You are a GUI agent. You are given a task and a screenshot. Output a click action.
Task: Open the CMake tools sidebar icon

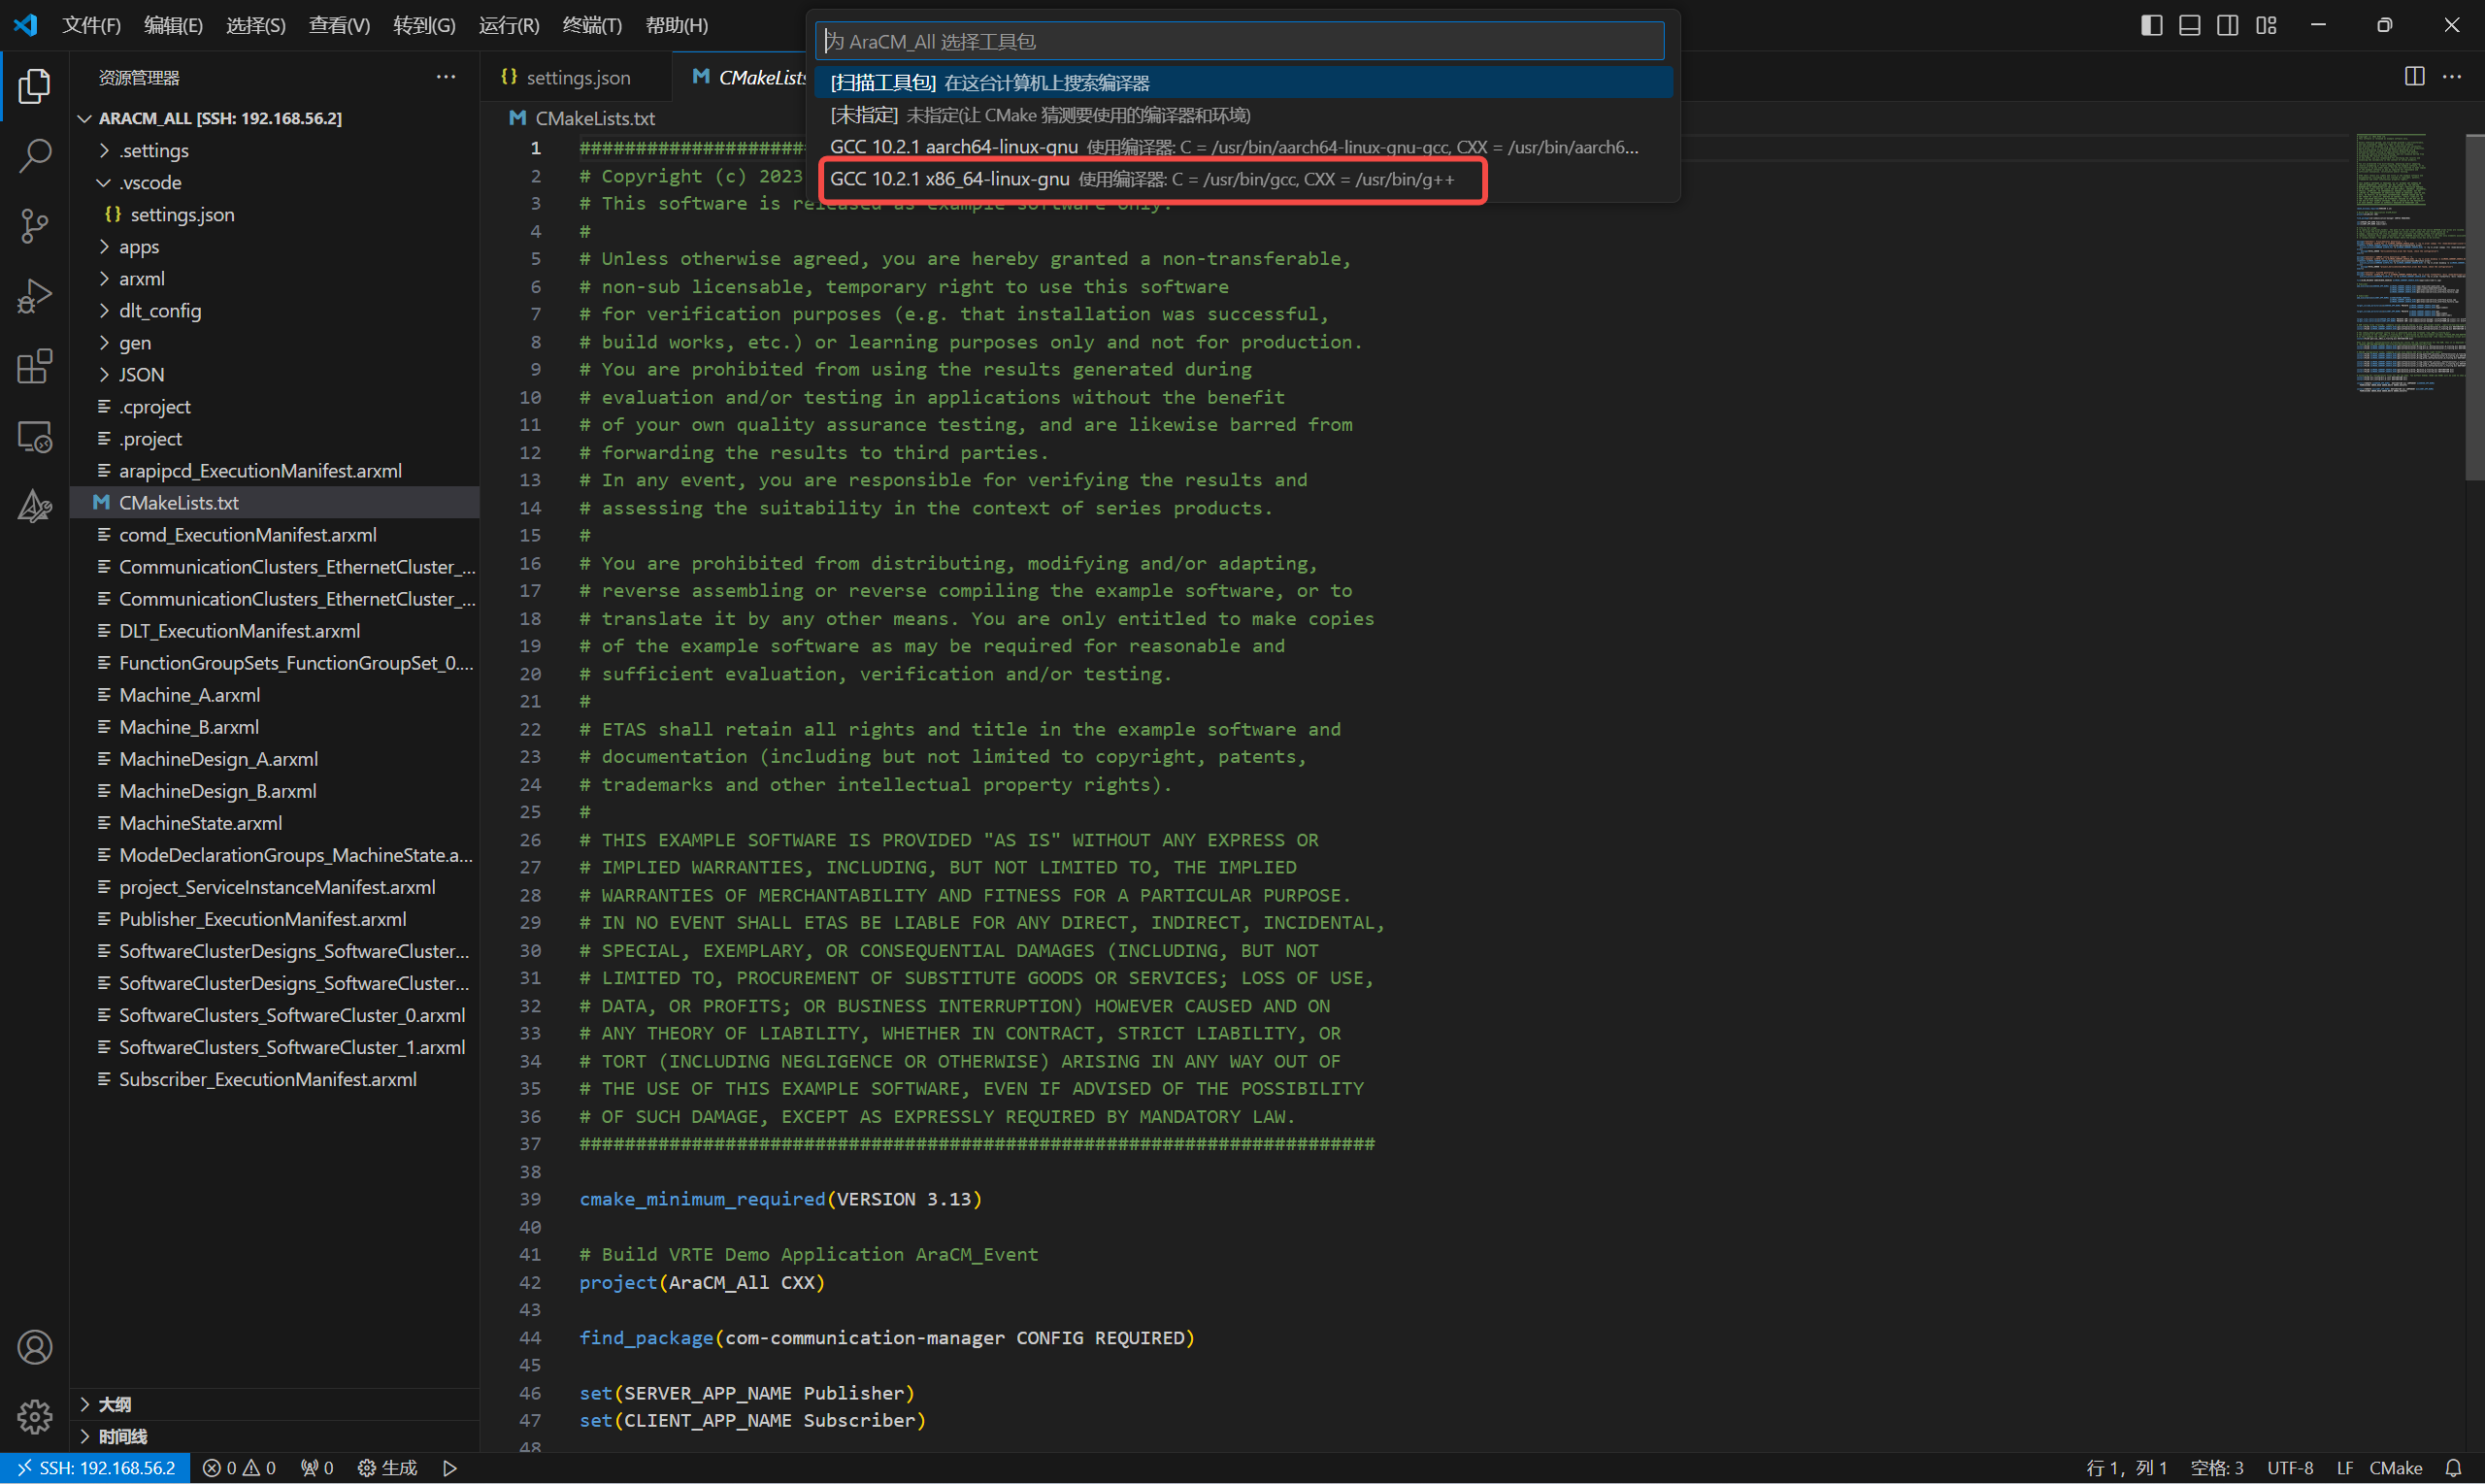(x=34, y=507)
